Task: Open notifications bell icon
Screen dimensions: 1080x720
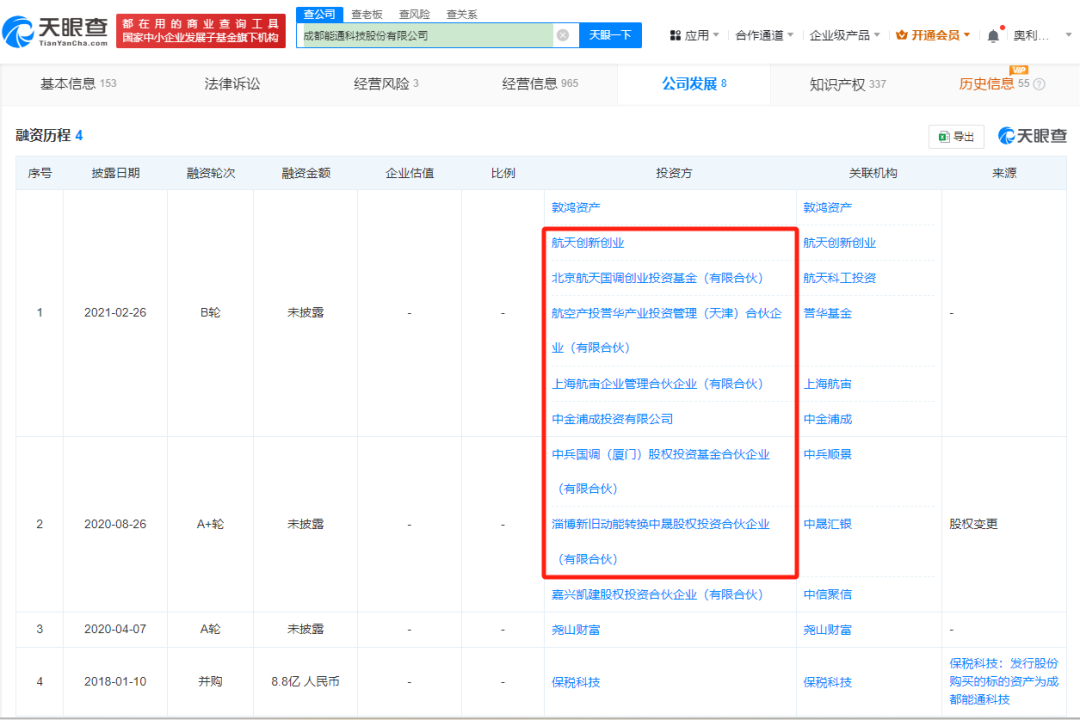Action: pyautogui.click(x=993, y=35)
